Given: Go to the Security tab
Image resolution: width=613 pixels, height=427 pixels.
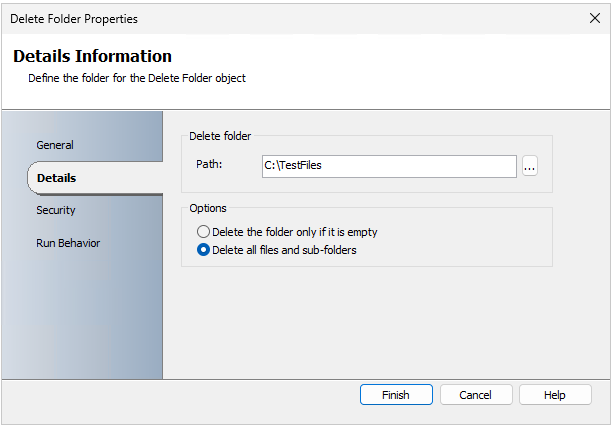Looking at the screenshot, I should [56, 210].
